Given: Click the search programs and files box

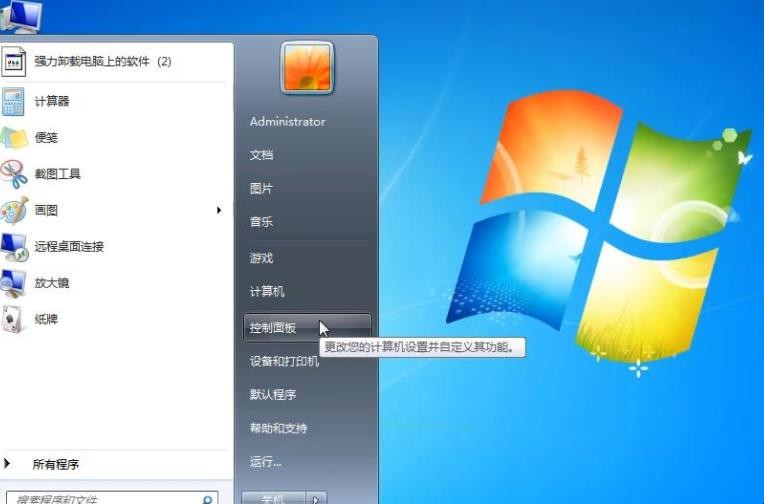Looking at the screenshot, I should [112, 499].
